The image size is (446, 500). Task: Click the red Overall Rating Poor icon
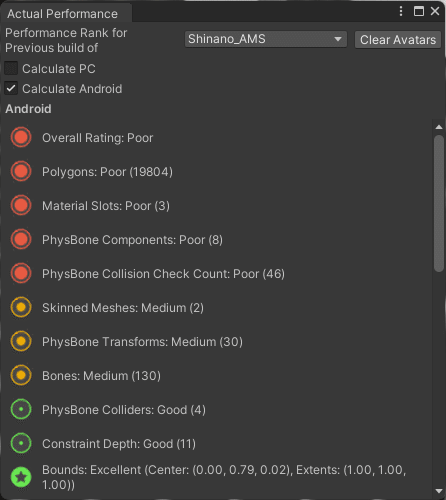point(21,137)
